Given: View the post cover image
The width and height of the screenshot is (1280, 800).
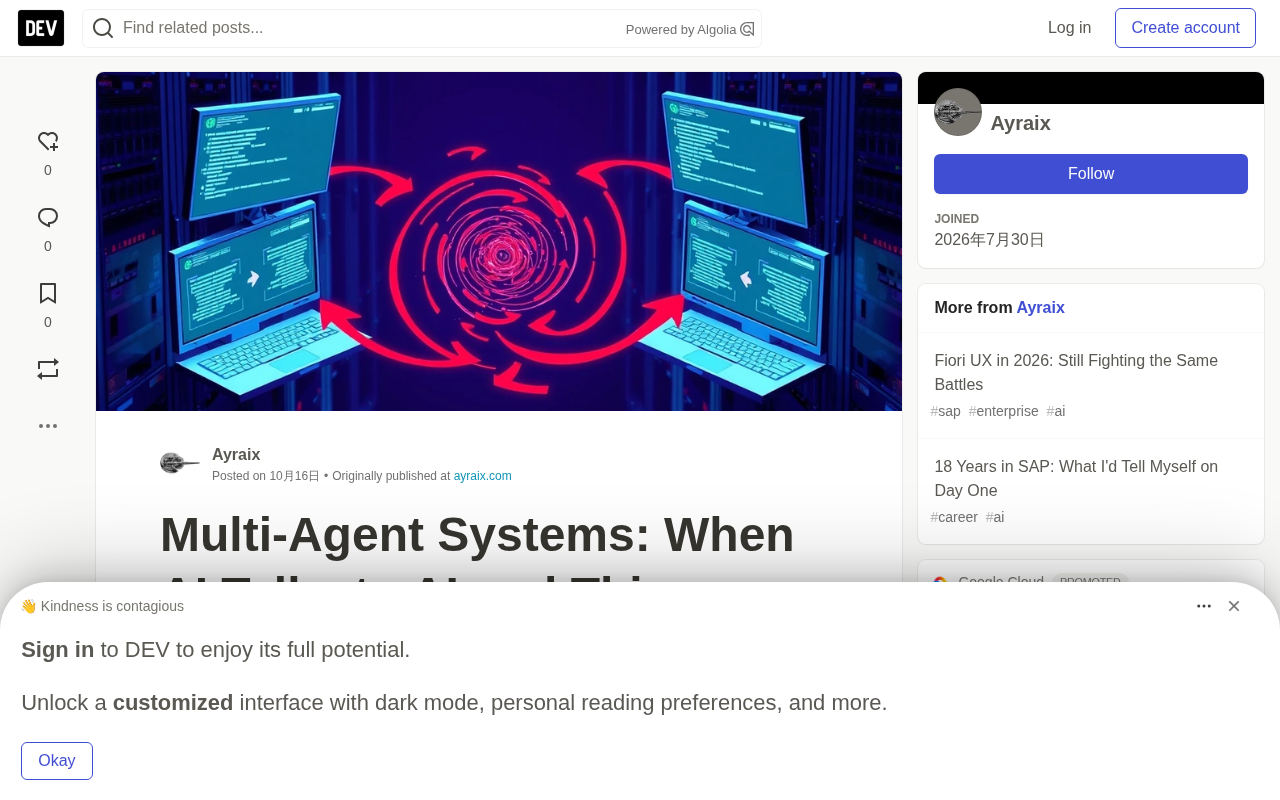Looking at the screenshot, I should click(499, 241).
